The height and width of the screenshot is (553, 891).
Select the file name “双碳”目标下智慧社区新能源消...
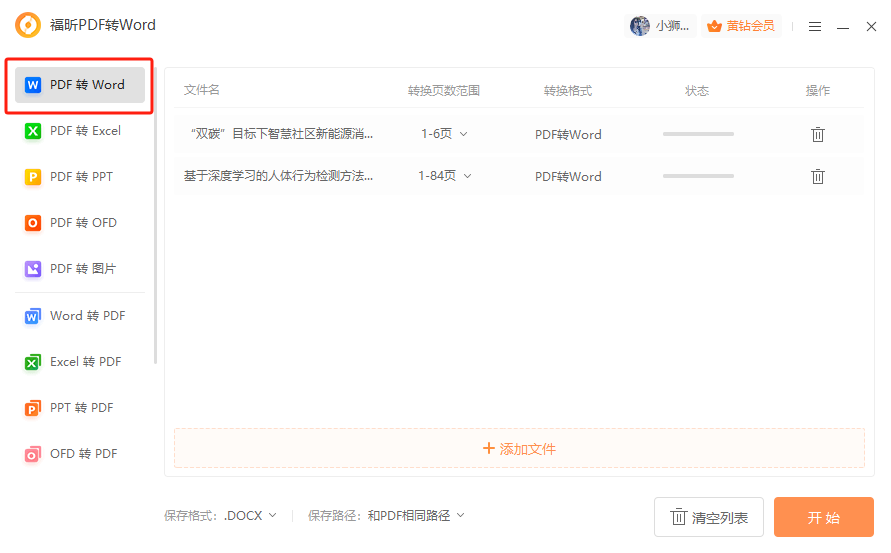click(282, 134)
